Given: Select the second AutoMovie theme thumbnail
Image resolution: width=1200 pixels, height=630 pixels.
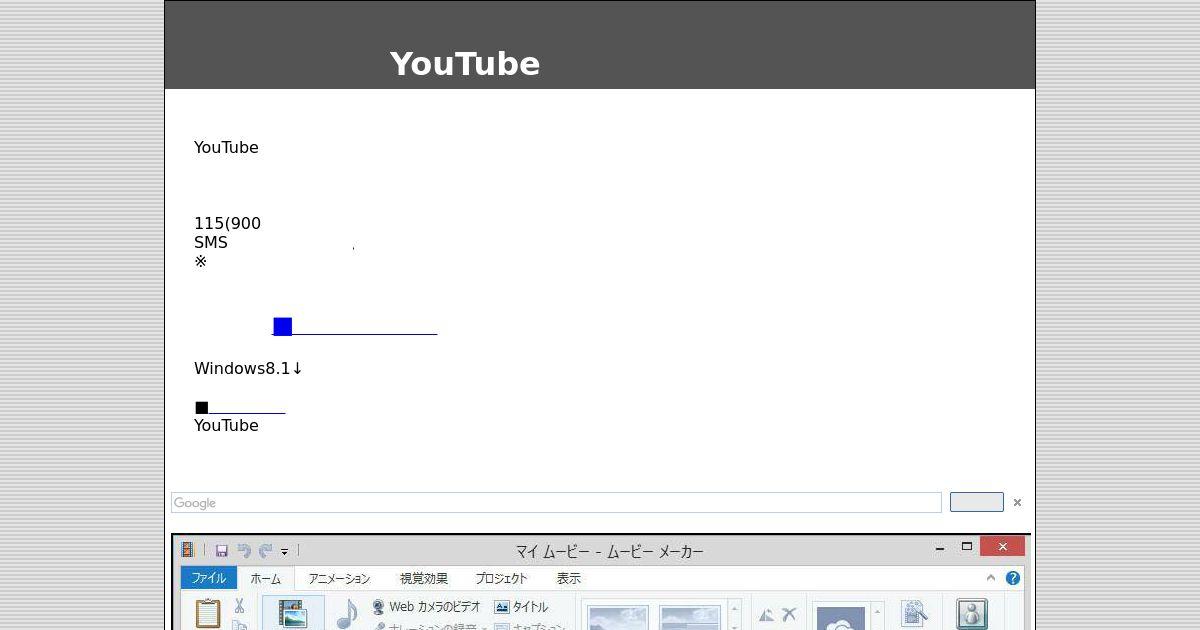Looking at the screenshot, I should coord(689,617).
